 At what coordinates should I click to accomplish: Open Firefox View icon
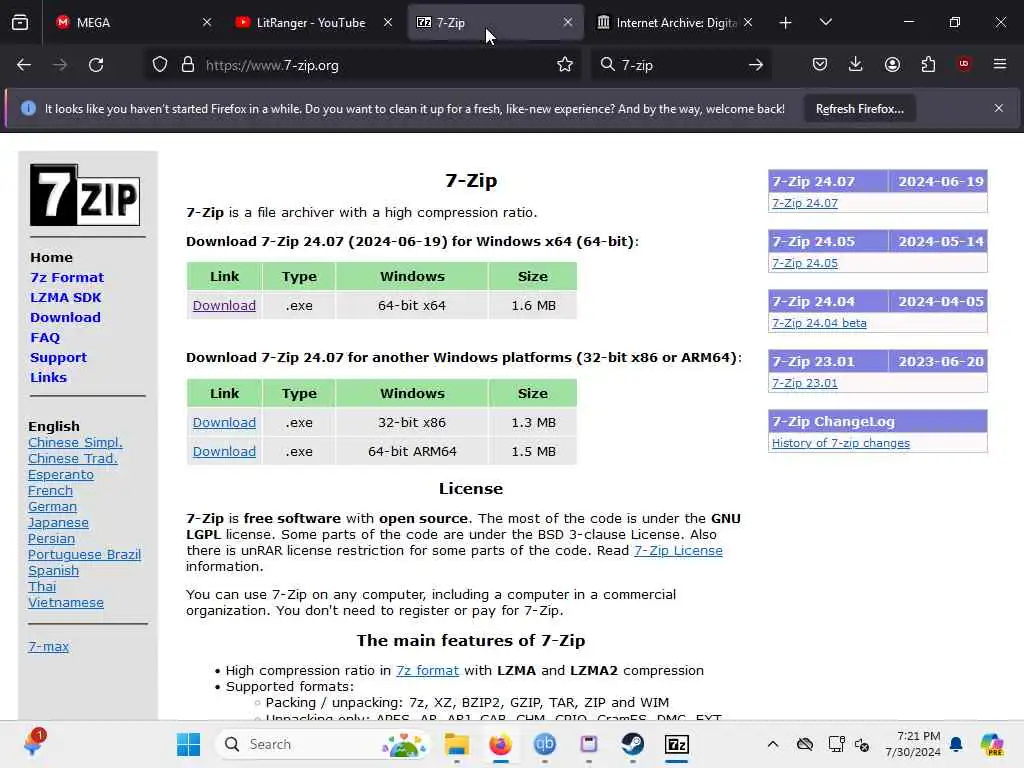20,22
